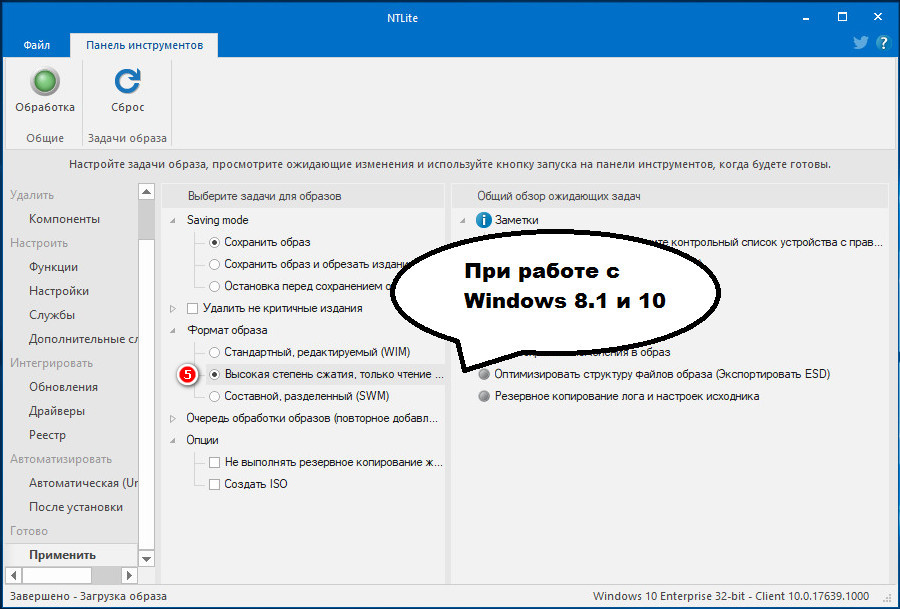Collapse the Заметки section arrow
The image size is (900, 609).
pyautogui.click(x=463, y=220)
